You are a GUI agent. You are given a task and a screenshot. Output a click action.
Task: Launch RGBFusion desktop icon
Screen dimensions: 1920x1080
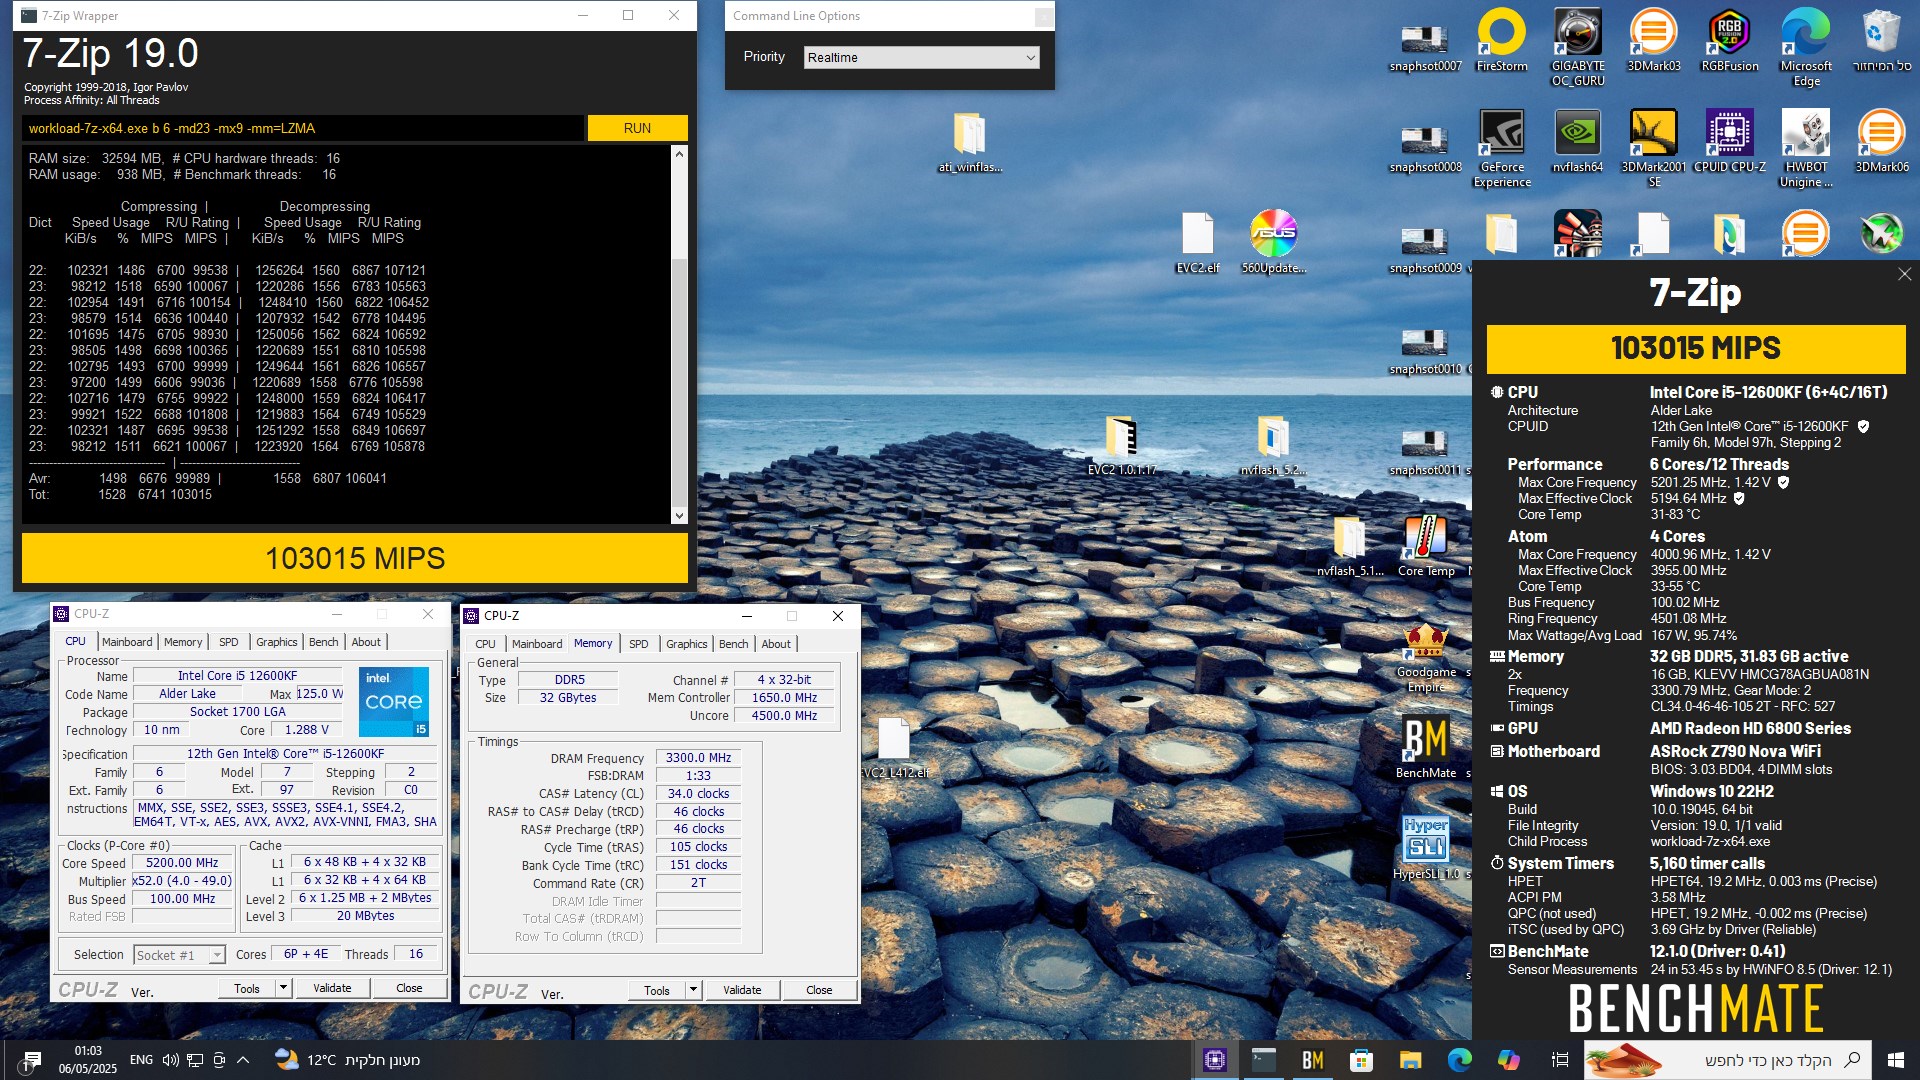(1729, 40)
